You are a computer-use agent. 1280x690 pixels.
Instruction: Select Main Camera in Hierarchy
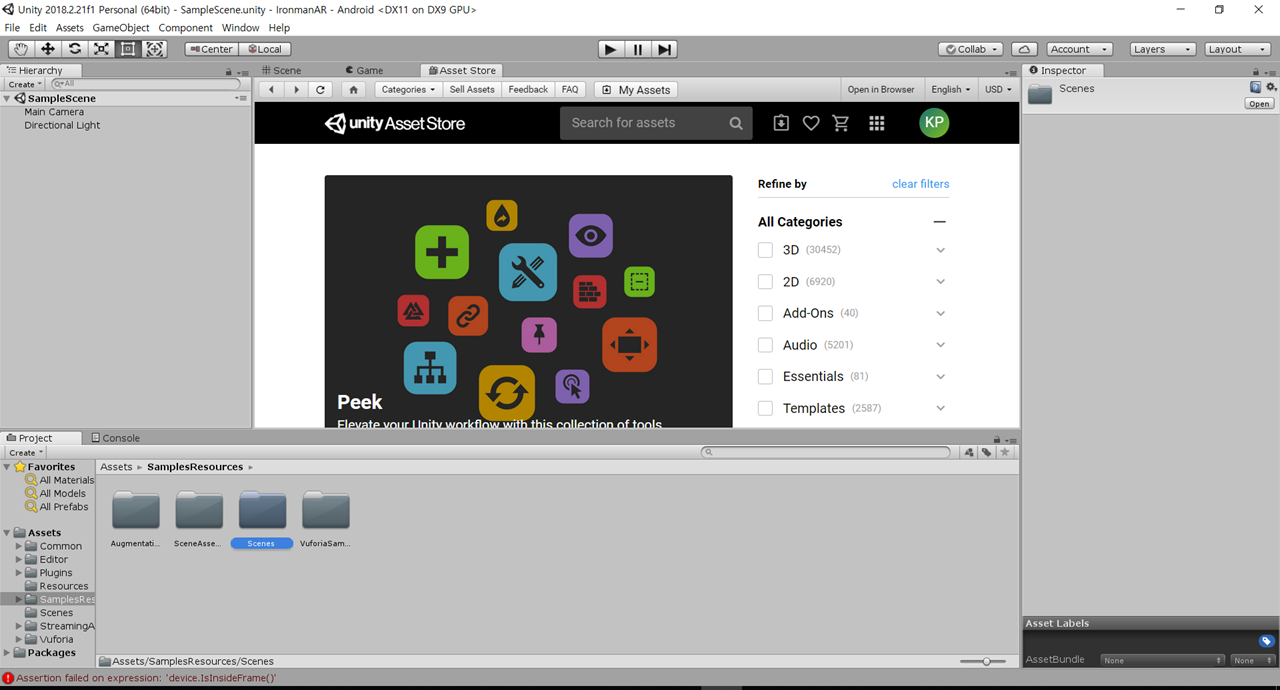[54, 112]
